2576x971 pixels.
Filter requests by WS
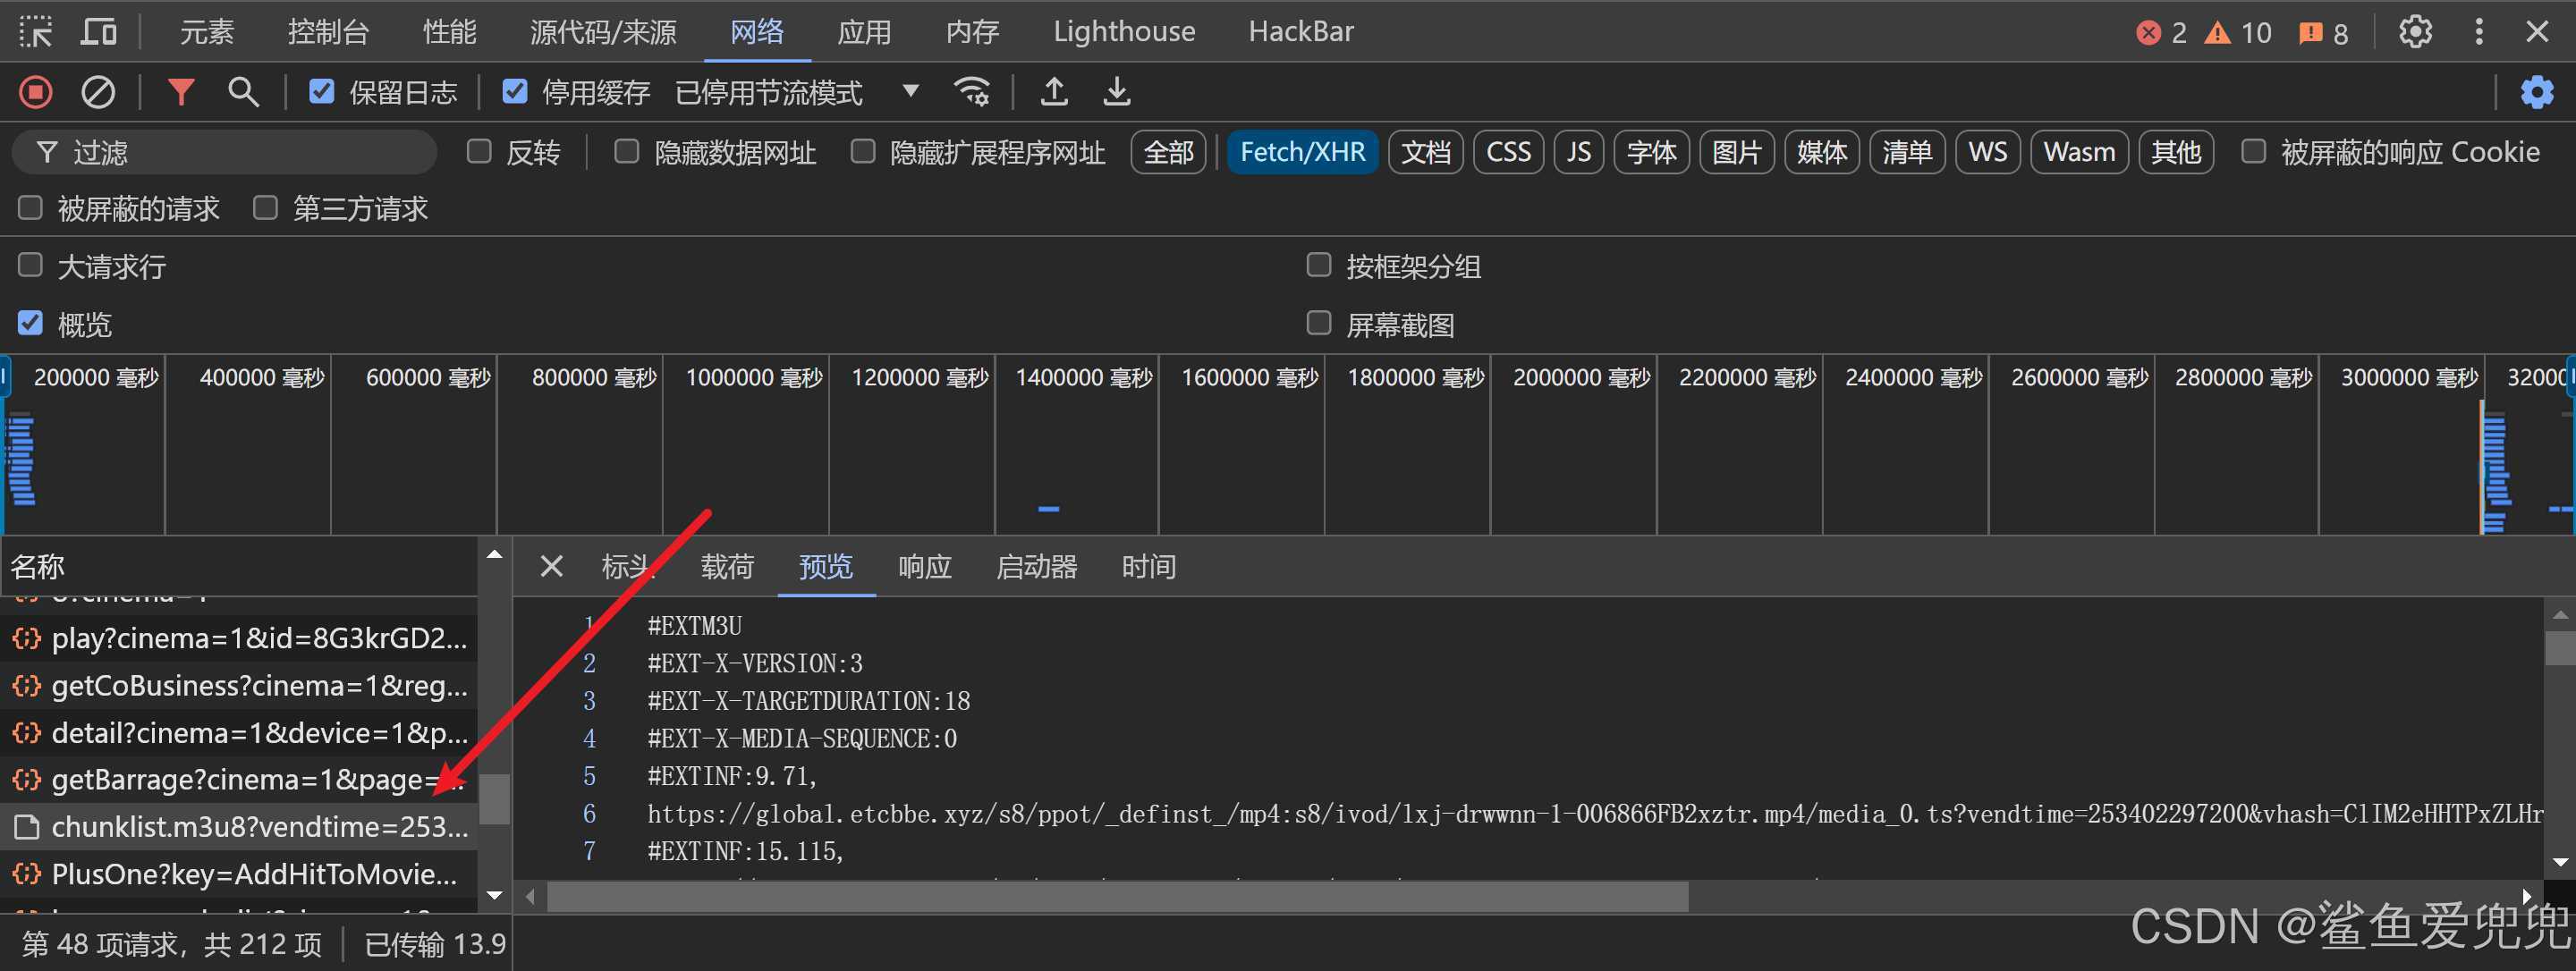(x=1988, y=152)
